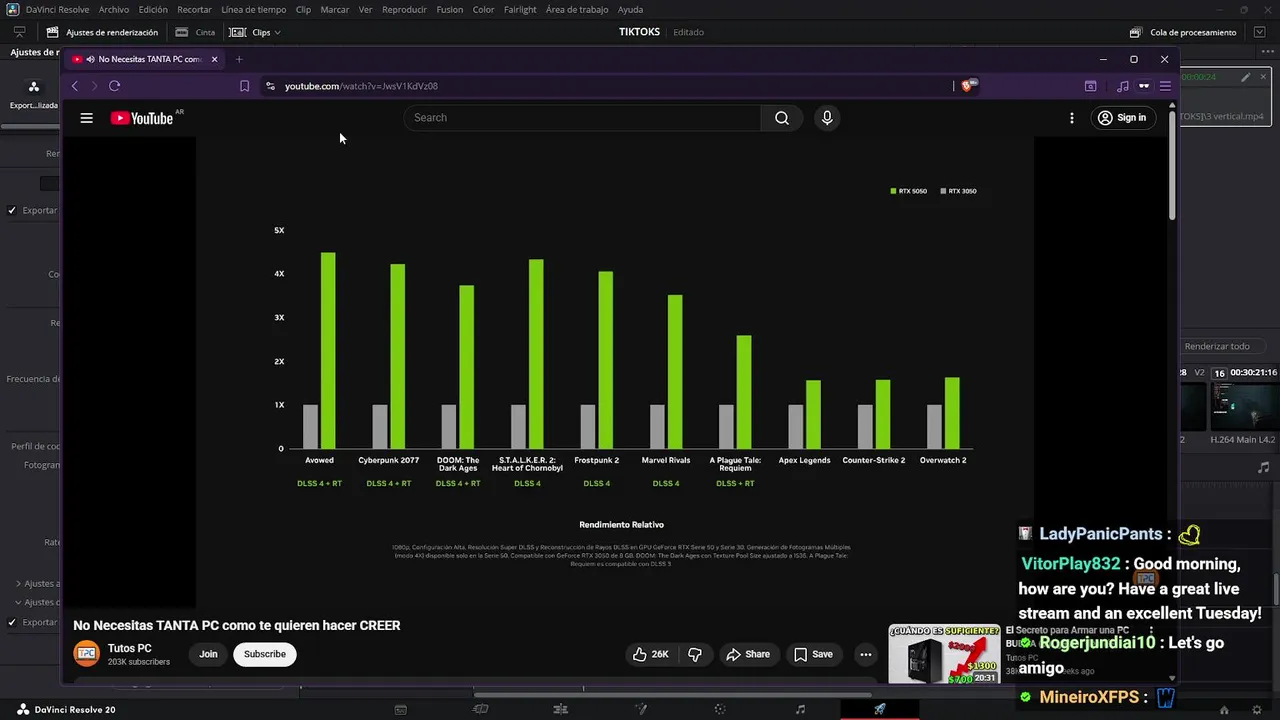Open the Área de trabajo menu
Image resolution: width=1280 pixels, height=720 pixels.
tap(577, 9)
